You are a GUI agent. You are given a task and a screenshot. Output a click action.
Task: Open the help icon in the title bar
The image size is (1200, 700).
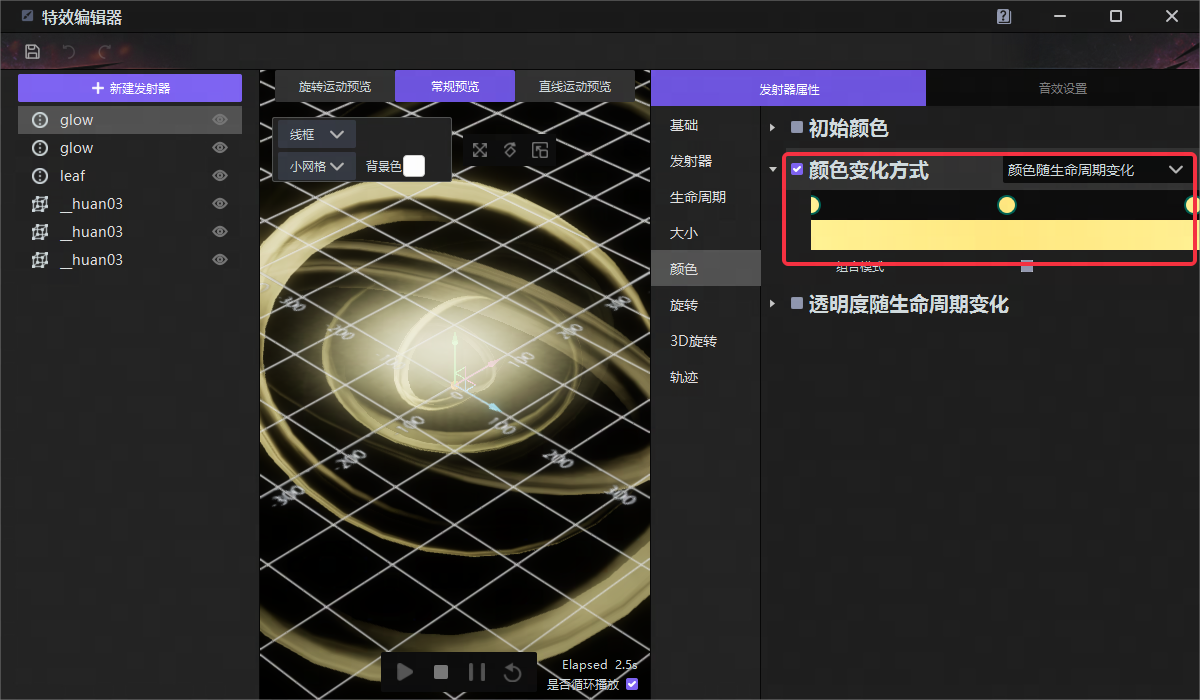pos(1004,17)
